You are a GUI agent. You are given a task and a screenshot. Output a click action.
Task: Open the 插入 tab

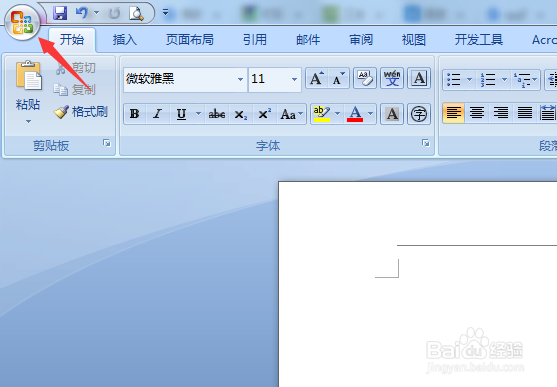pos(124,39)
